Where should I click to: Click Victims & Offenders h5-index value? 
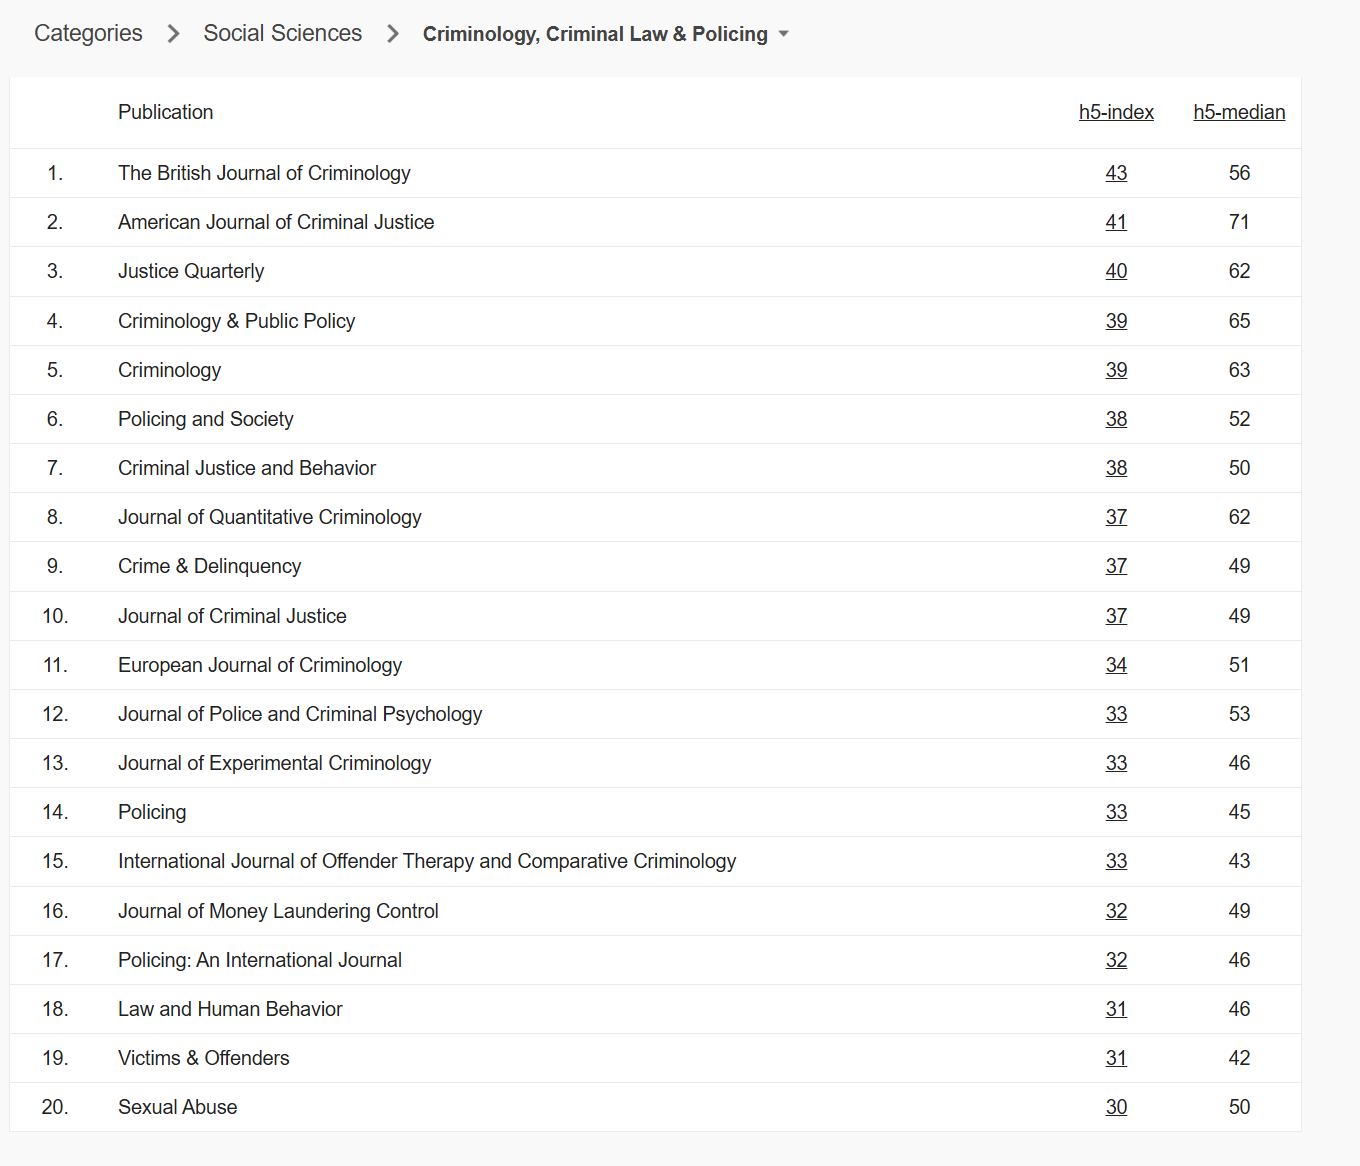pos(1116,1058)
